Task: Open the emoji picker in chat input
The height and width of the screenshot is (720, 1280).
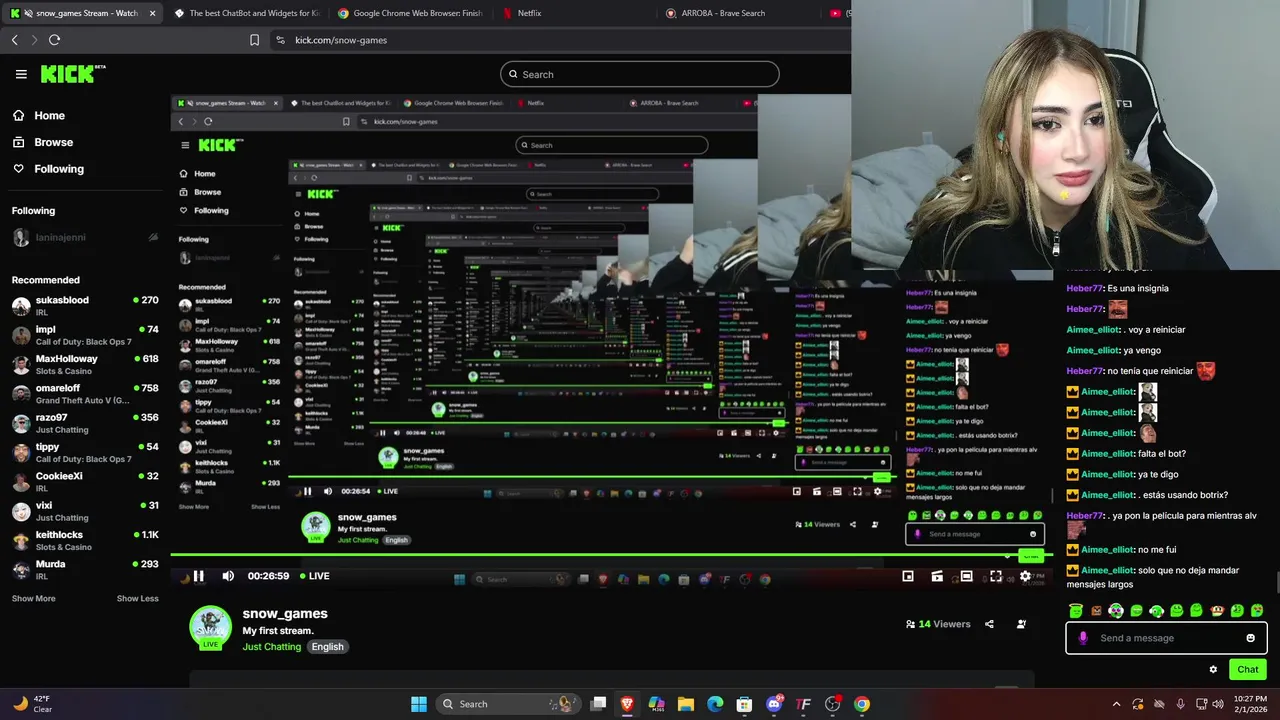Action: point(1250,638)
